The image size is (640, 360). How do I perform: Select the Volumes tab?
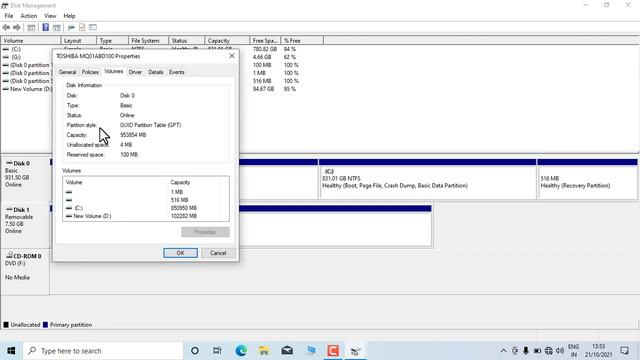pos(113,71)
